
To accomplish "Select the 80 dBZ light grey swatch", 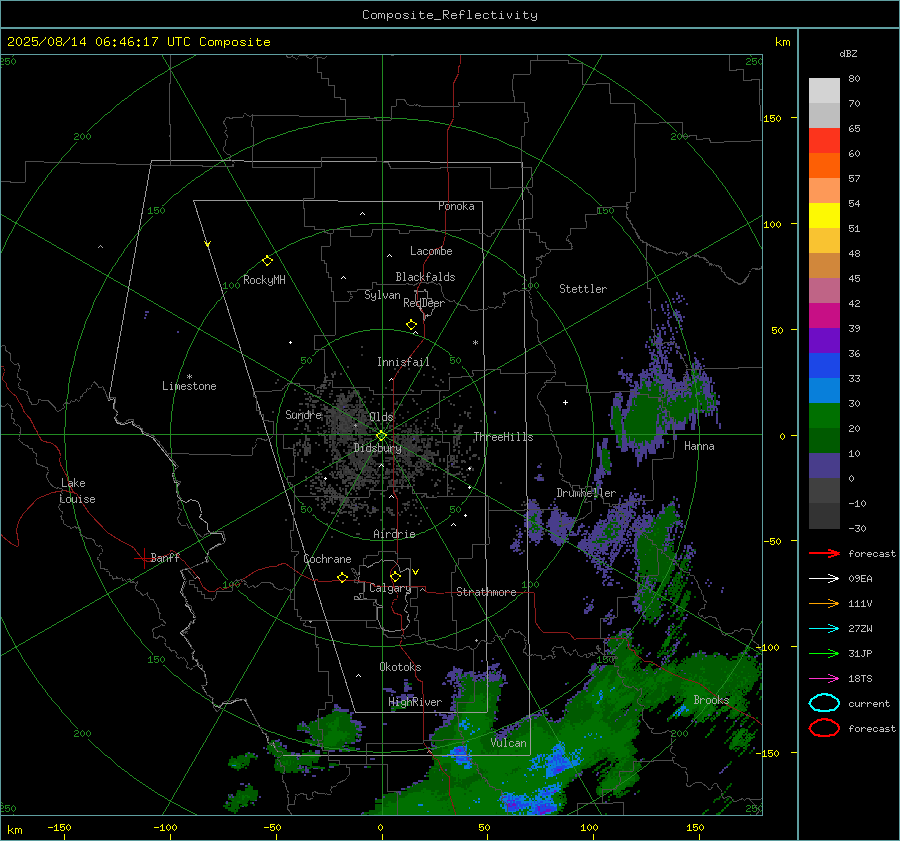I will [x=824, y=90].
